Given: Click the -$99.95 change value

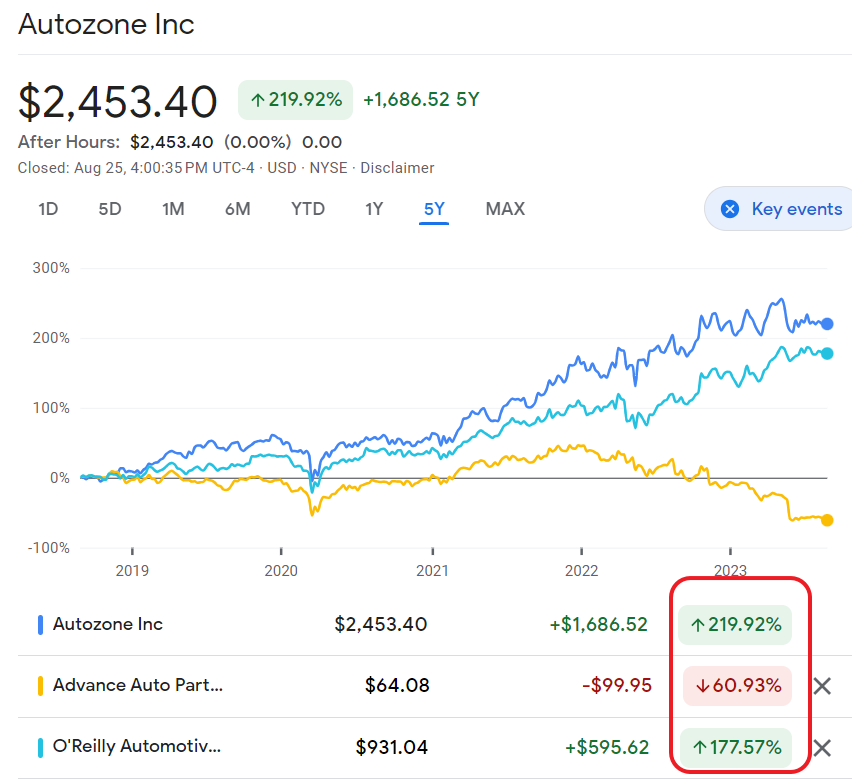Looking at the screenshot, I should pos(617,685).
